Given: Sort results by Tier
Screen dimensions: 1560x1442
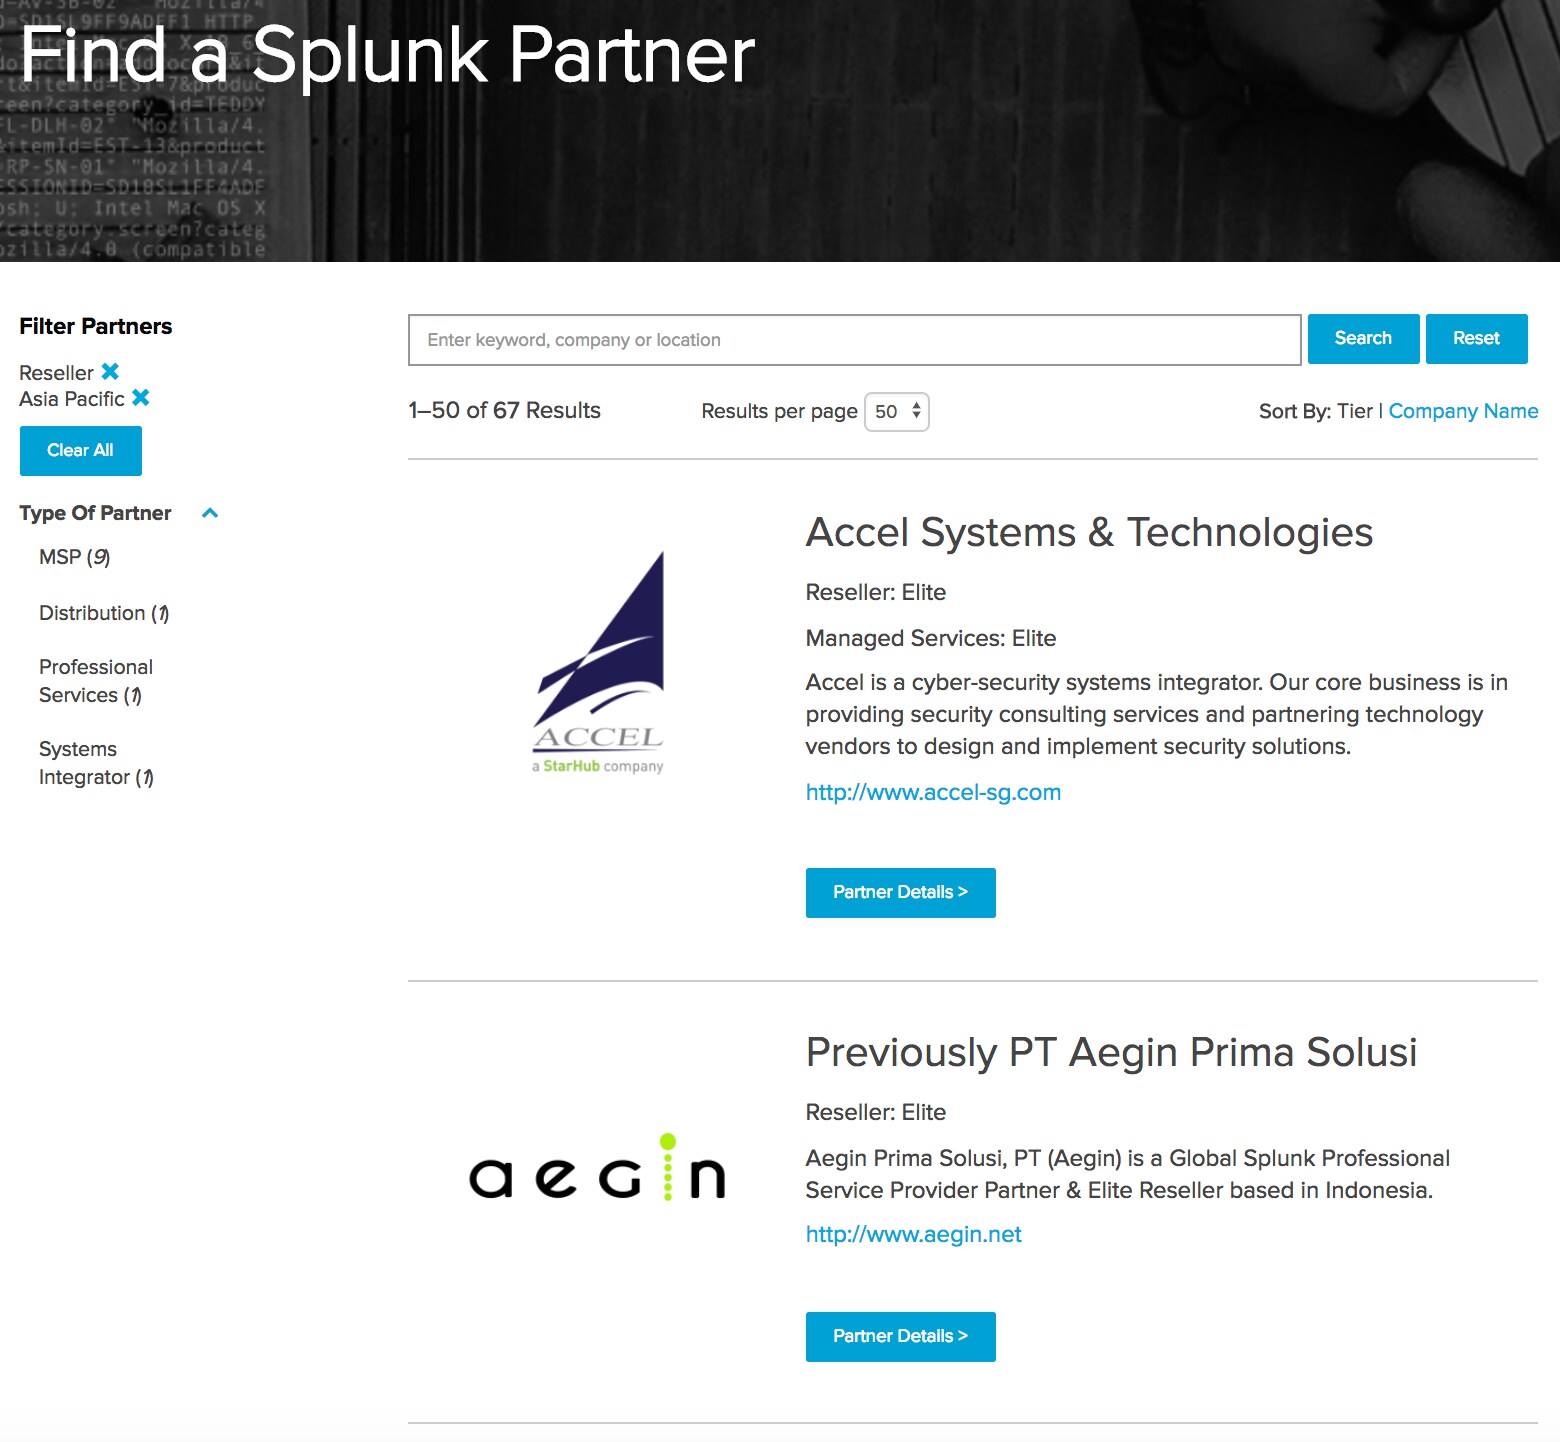Looking at the screenshot, I should click(x=1355, y=411).
